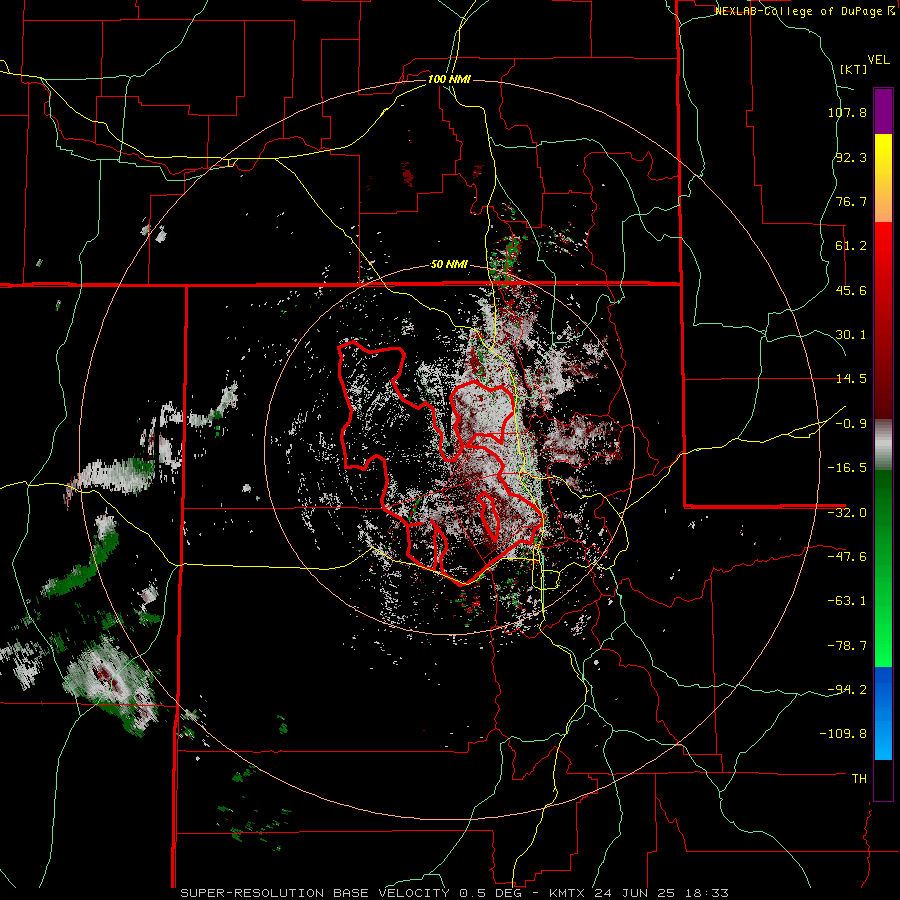Click the -16.5 velocity scale label
Viewport: 900px width, 900px height.
coord(847,468)
